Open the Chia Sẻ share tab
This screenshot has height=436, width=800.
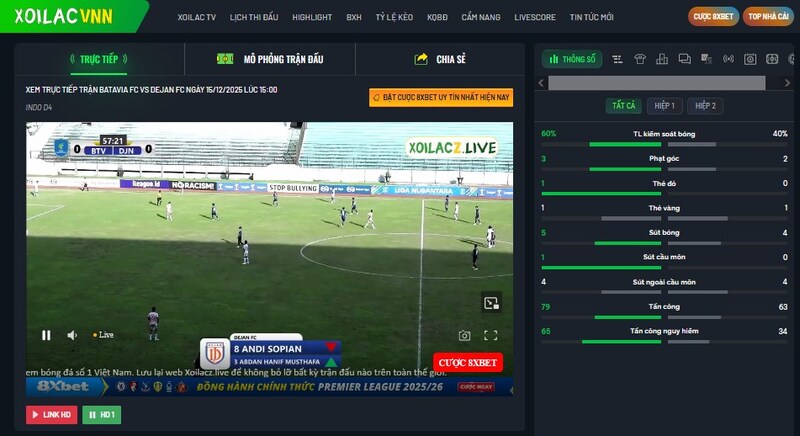coord(440,59)
